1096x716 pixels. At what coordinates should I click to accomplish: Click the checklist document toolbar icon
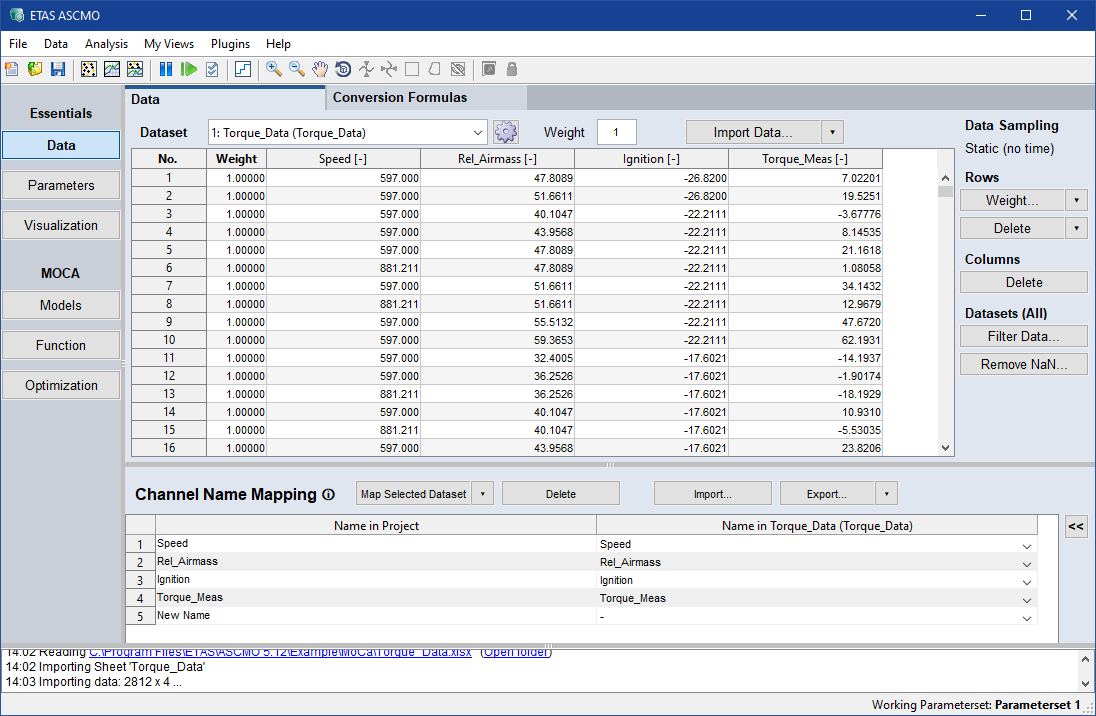[x=212, y=69]
